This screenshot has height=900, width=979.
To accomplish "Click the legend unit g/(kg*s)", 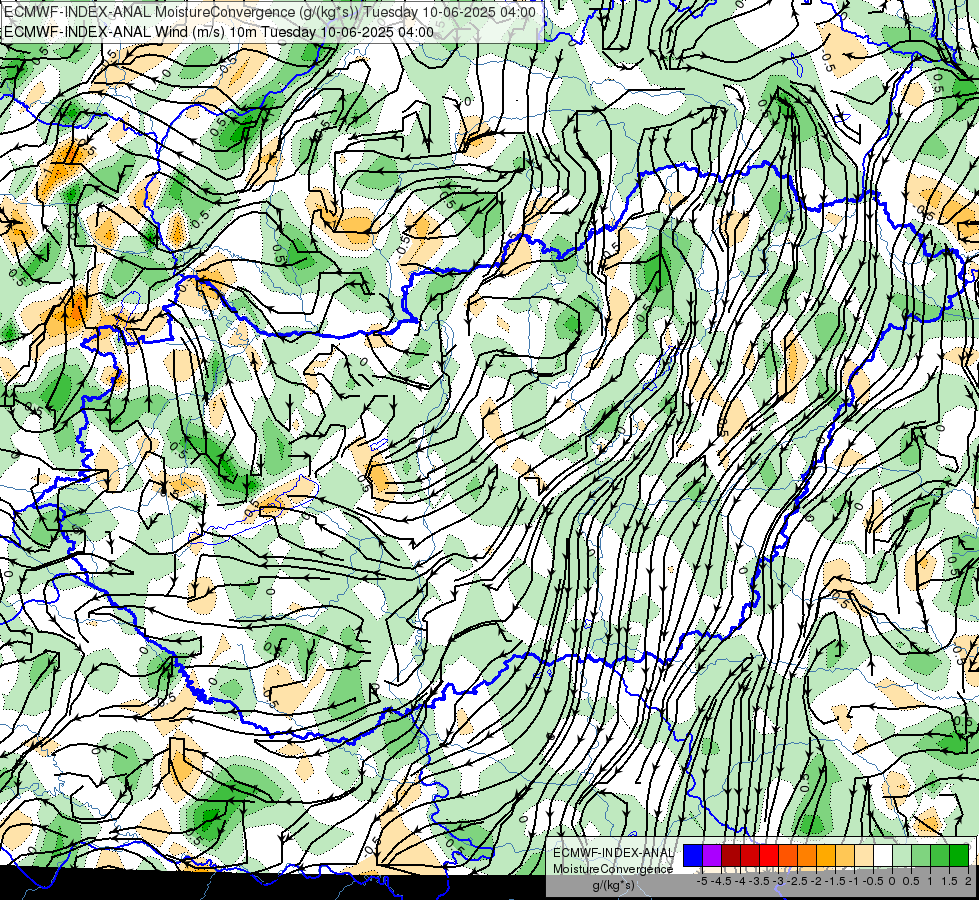I will [x=613, y=885].
